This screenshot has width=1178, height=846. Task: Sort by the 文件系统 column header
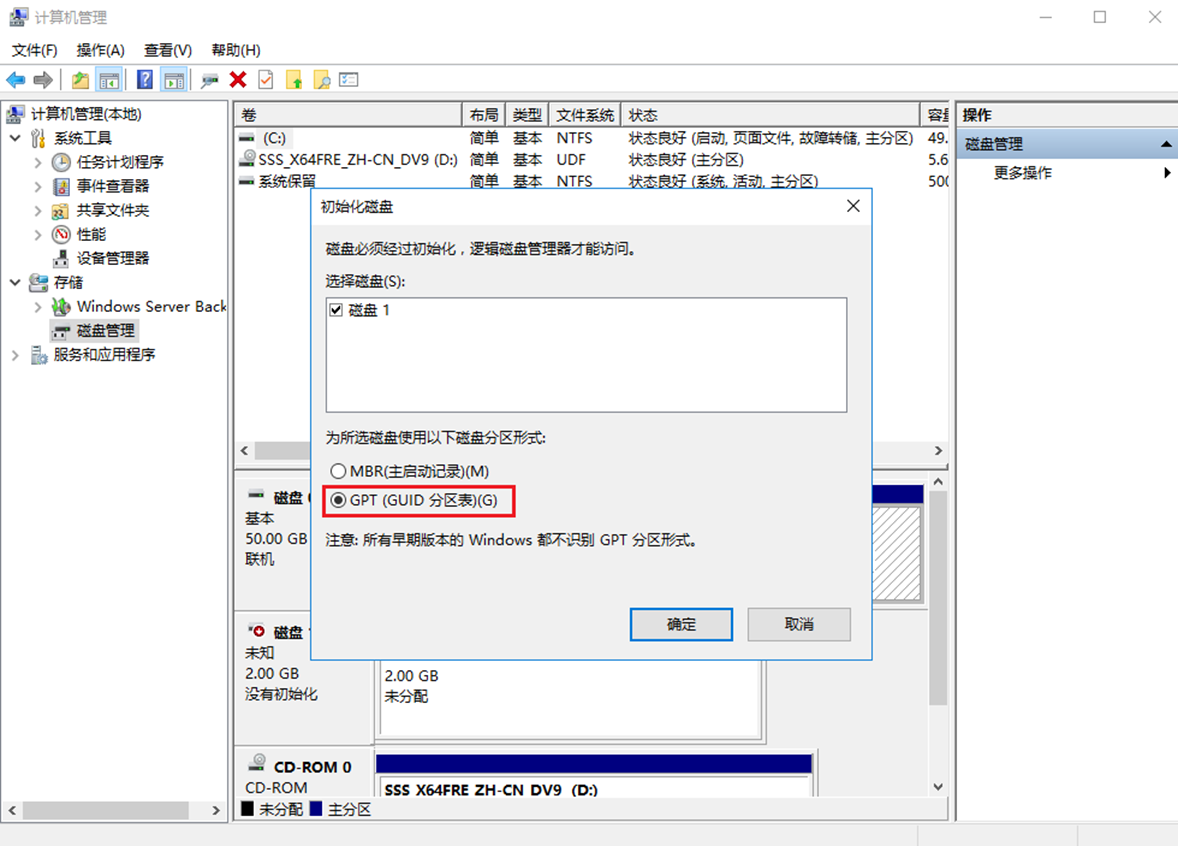pyautogui.click(x=585, y=115)
